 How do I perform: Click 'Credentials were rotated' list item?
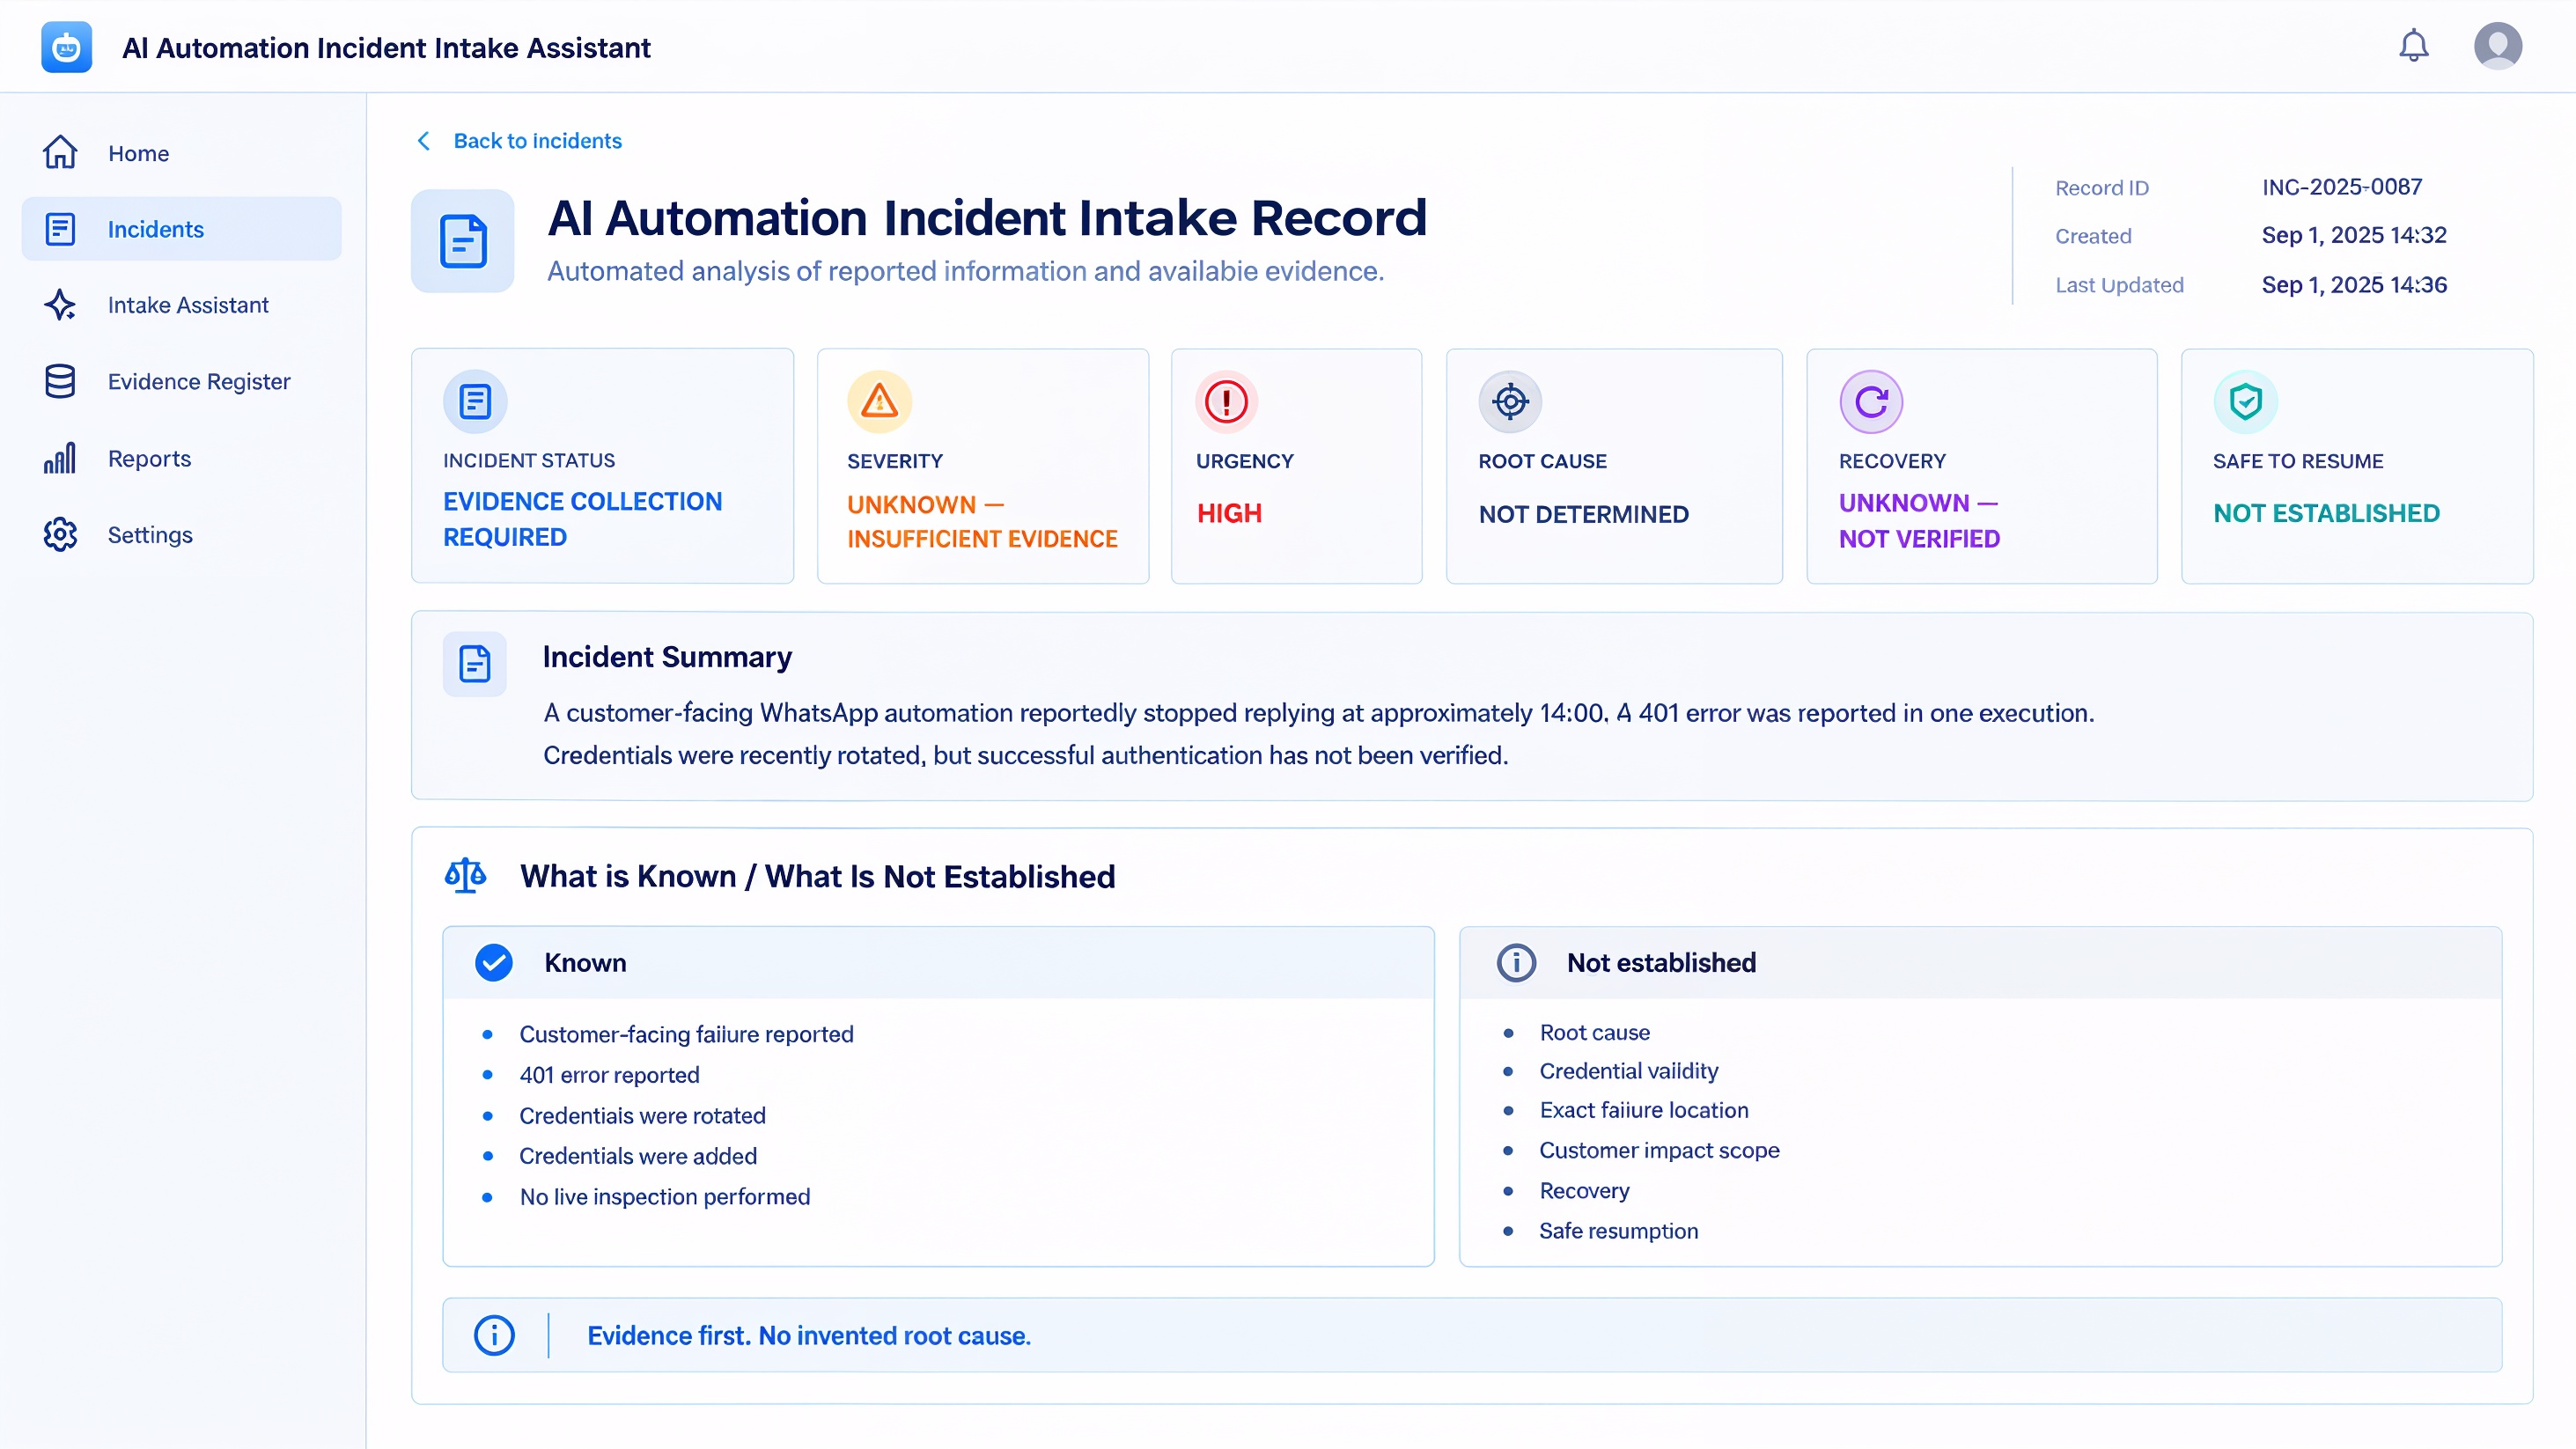[642, 1115]
